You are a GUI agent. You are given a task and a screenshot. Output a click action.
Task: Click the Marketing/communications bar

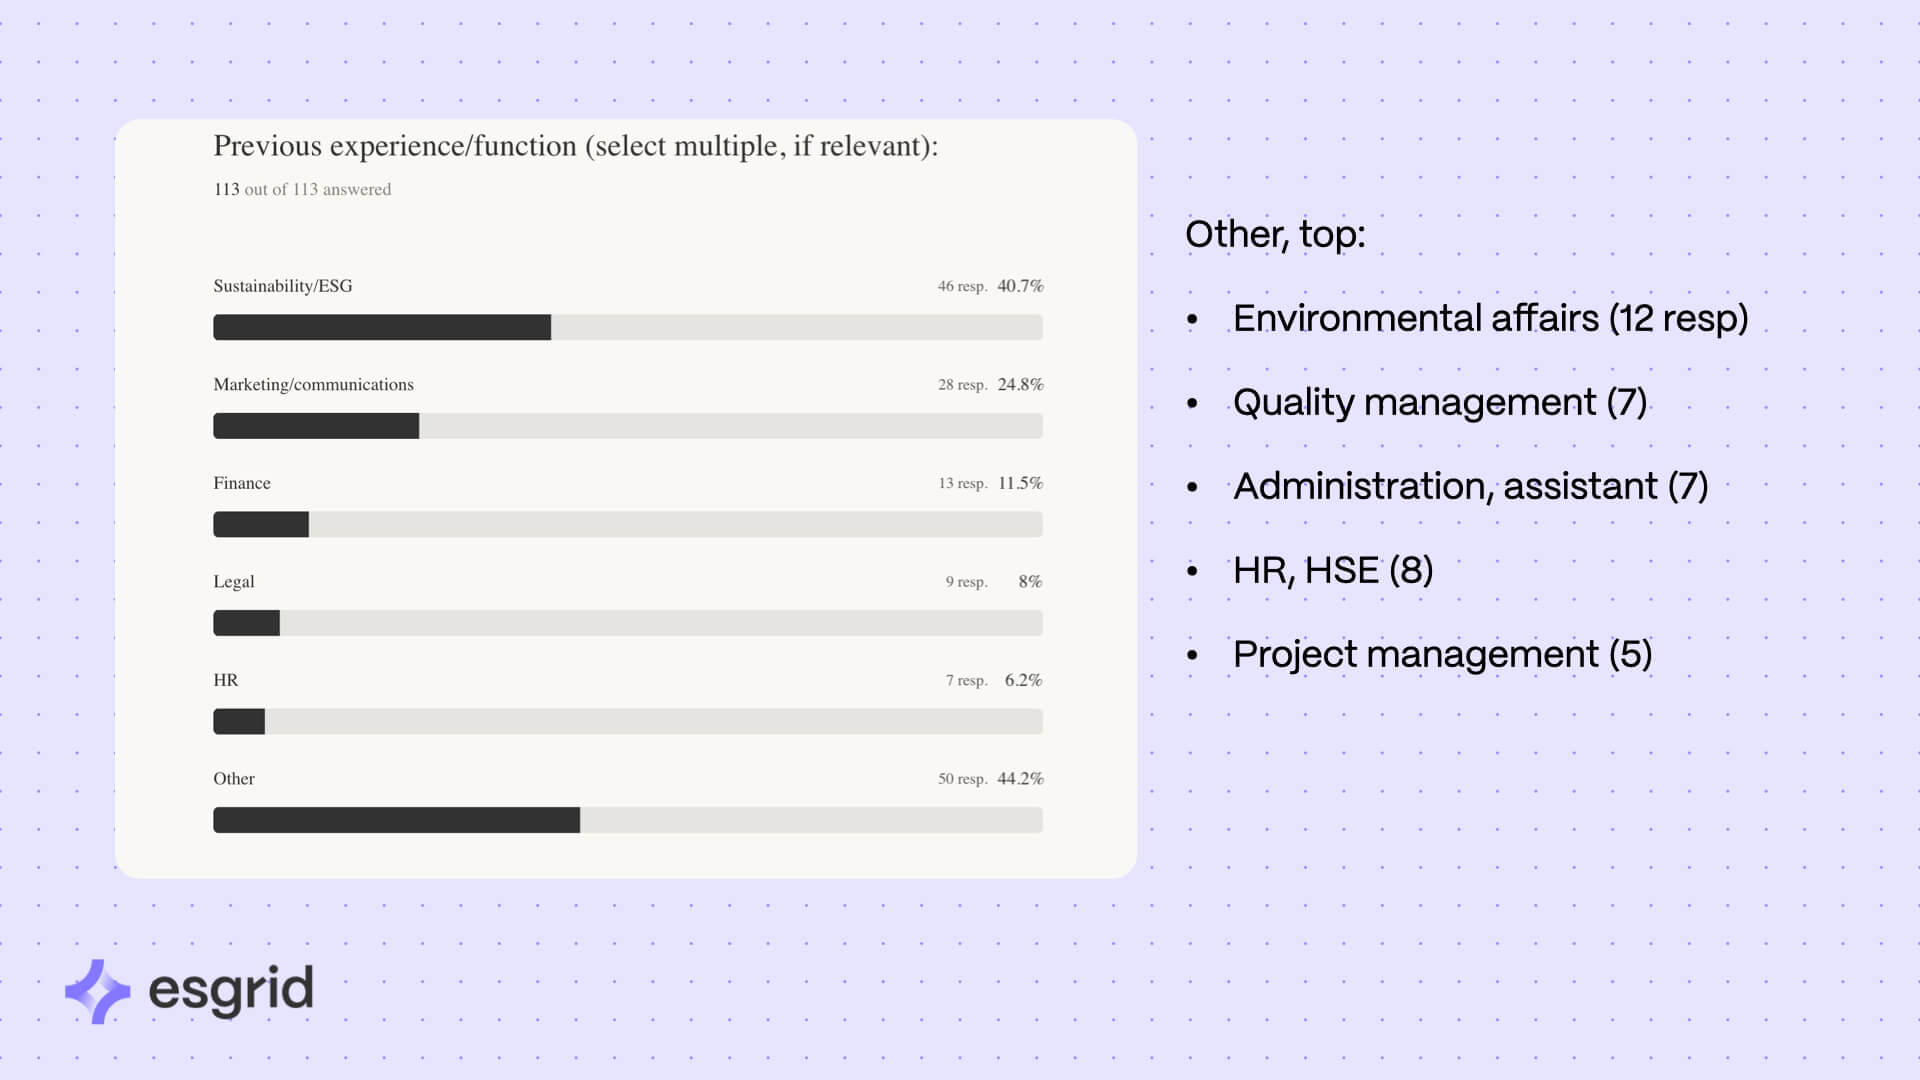pyautogui.click(x=628, y=426)
